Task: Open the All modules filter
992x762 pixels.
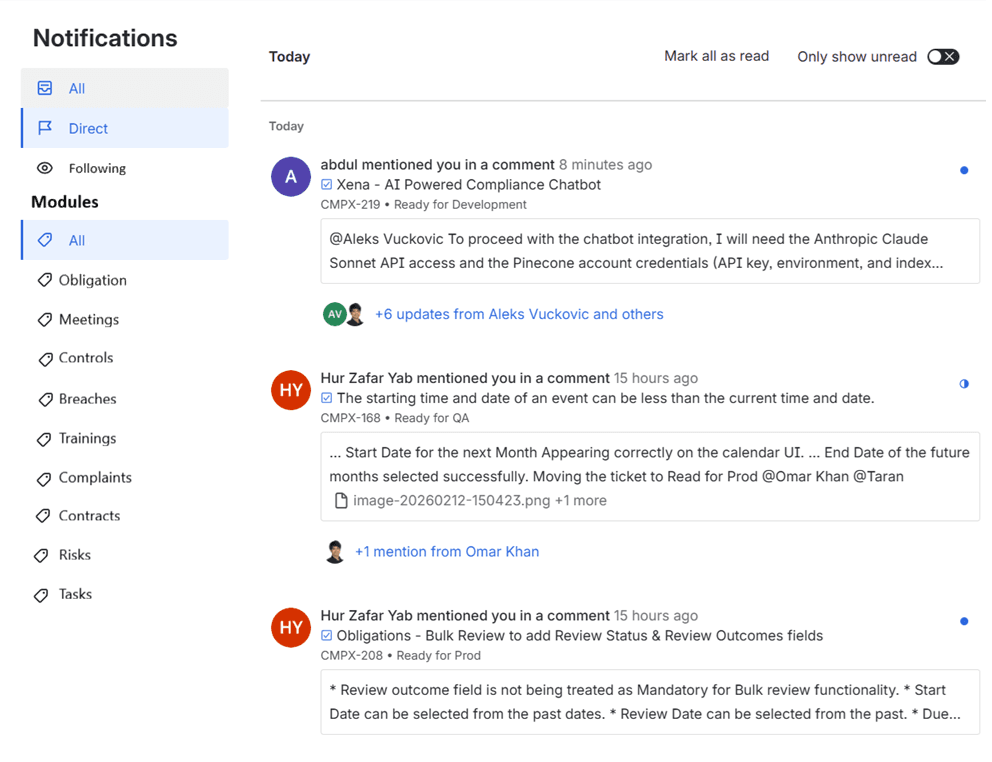Action: point(125,240)
